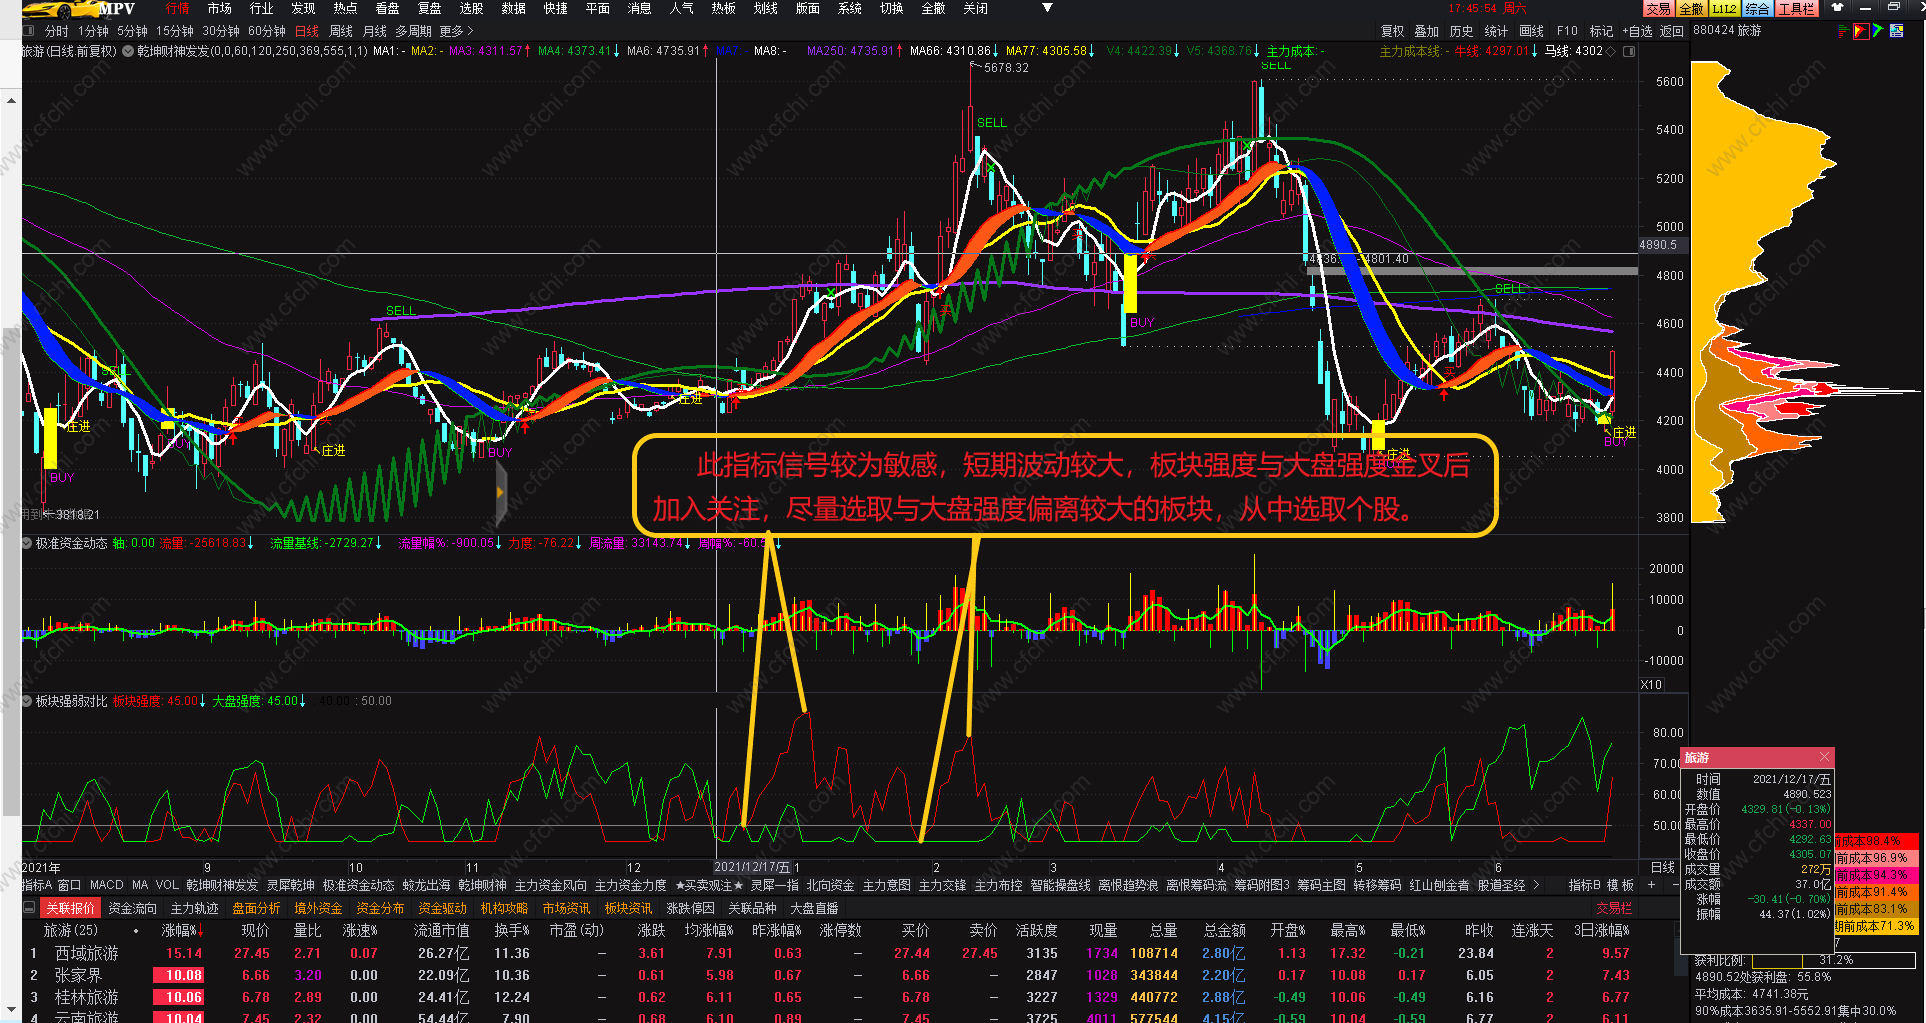The width and height of the screenshot is (1926, 1023).
Task: Click the orange 前成本91.4% cost swatch
Action: pos(1877,892)
